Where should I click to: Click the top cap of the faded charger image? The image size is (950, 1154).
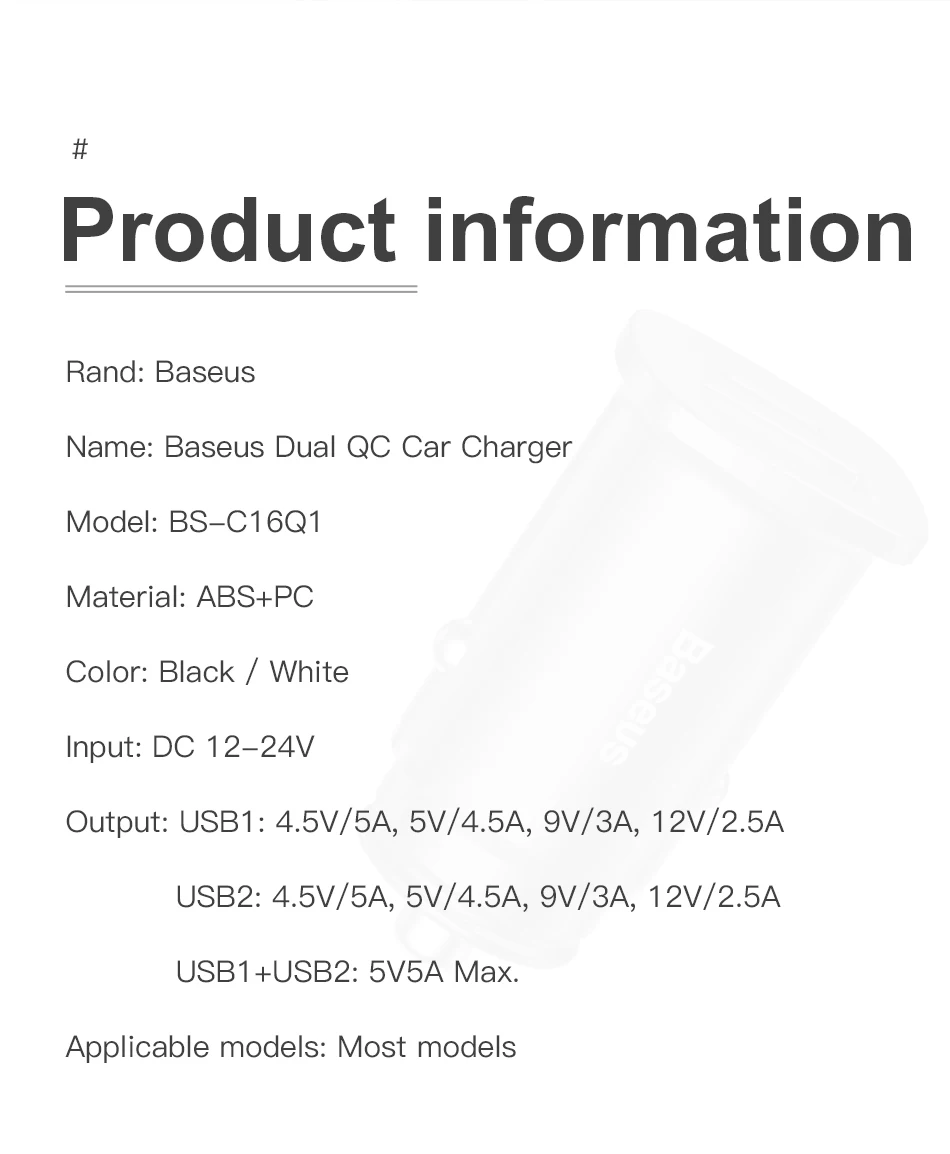pos(770,430)
